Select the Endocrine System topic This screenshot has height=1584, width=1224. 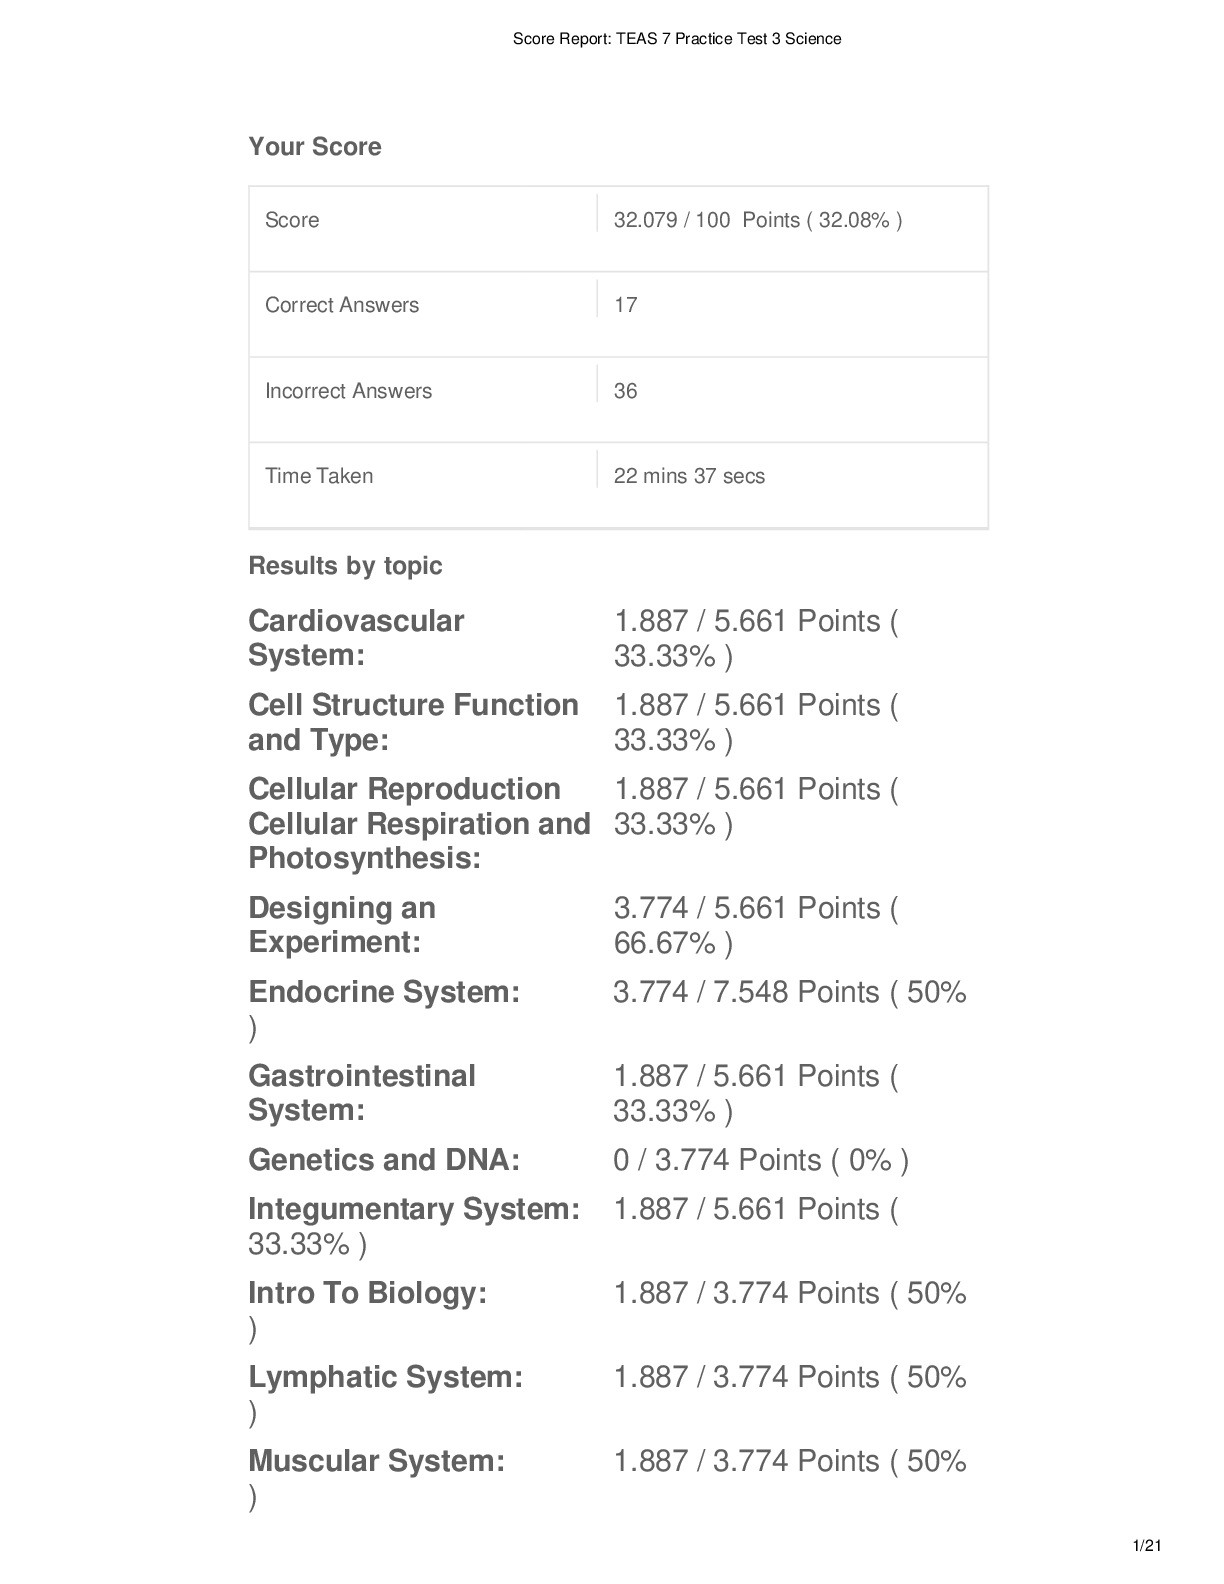pos(384,992)
